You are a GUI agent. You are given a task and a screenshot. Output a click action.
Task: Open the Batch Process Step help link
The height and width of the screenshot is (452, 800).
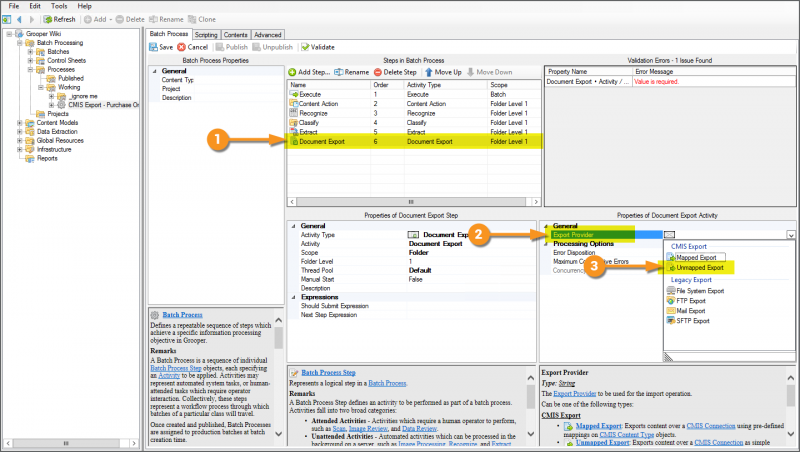(x=328, y=372)
